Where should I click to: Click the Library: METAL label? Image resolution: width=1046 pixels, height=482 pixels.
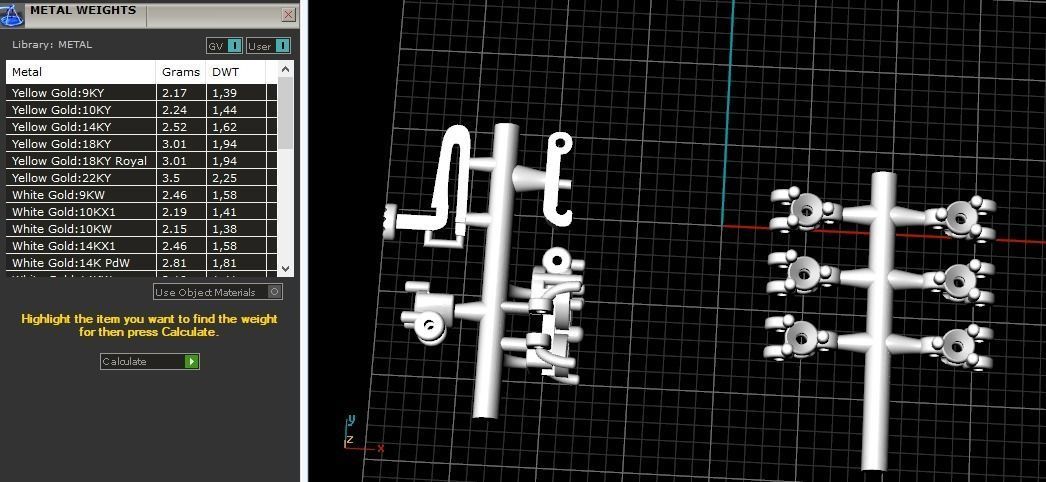pyautogui.click(x=52, y=45)
